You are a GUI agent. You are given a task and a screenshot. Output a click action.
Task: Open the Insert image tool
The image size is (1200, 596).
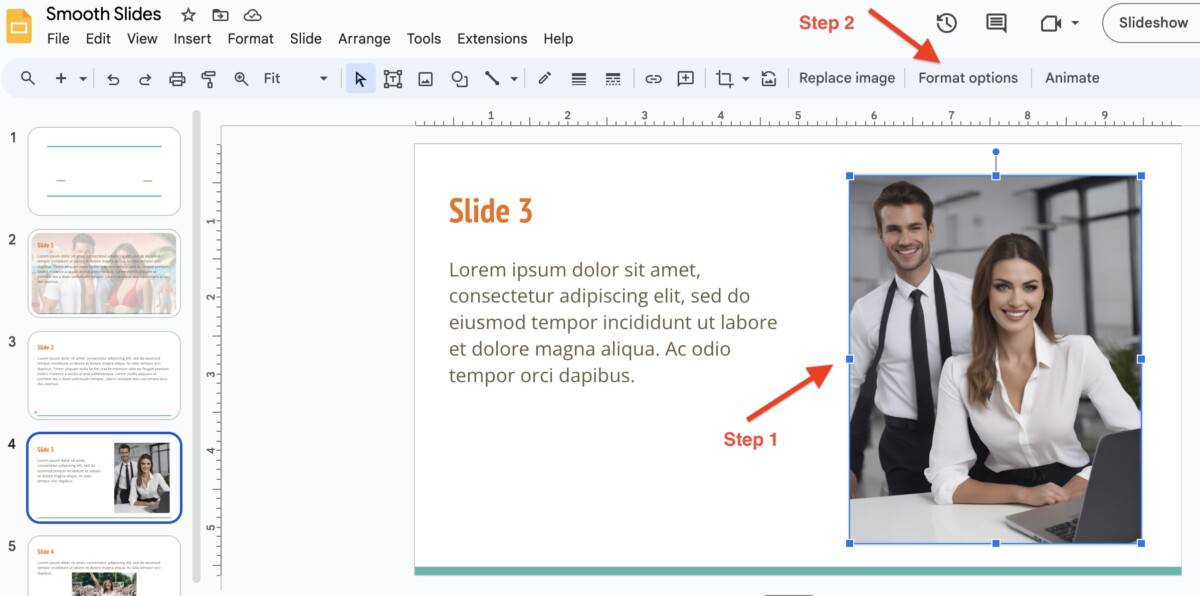point(425,77)
